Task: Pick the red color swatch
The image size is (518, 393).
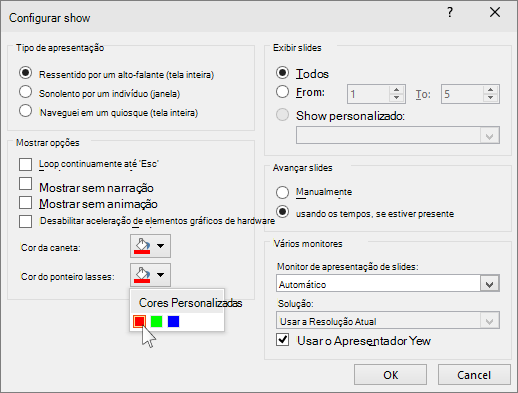Action: pos(139,322)
